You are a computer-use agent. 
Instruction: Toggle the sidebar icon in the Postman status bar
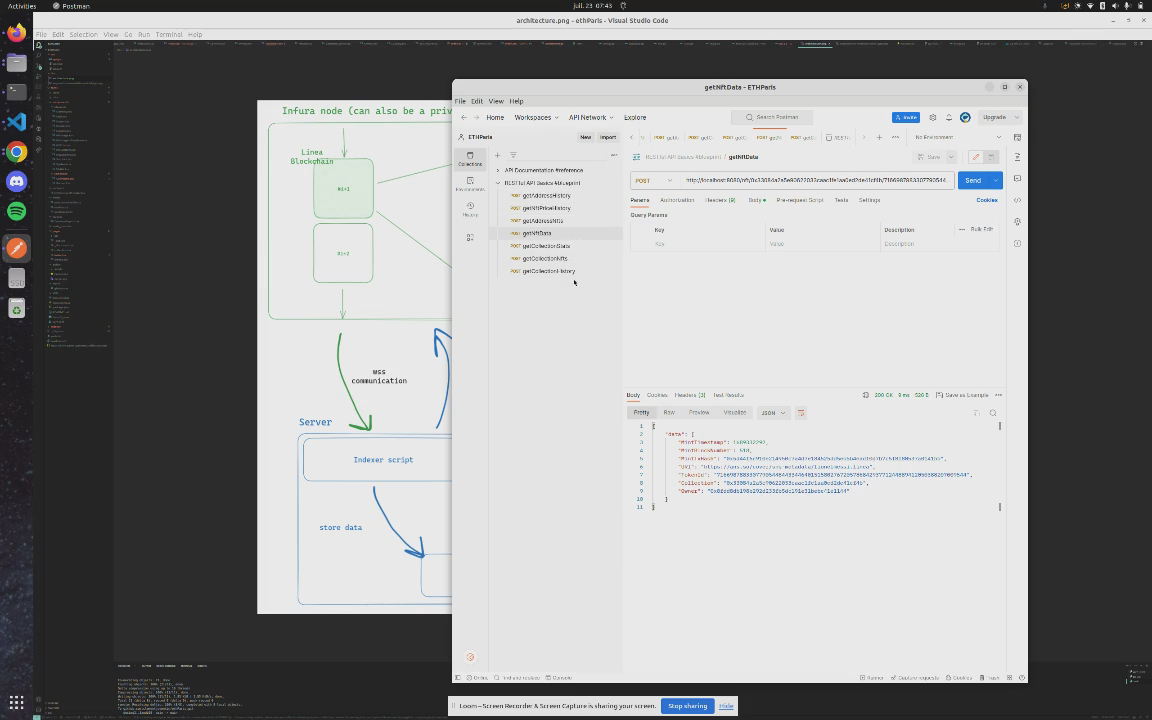[458, 678]
